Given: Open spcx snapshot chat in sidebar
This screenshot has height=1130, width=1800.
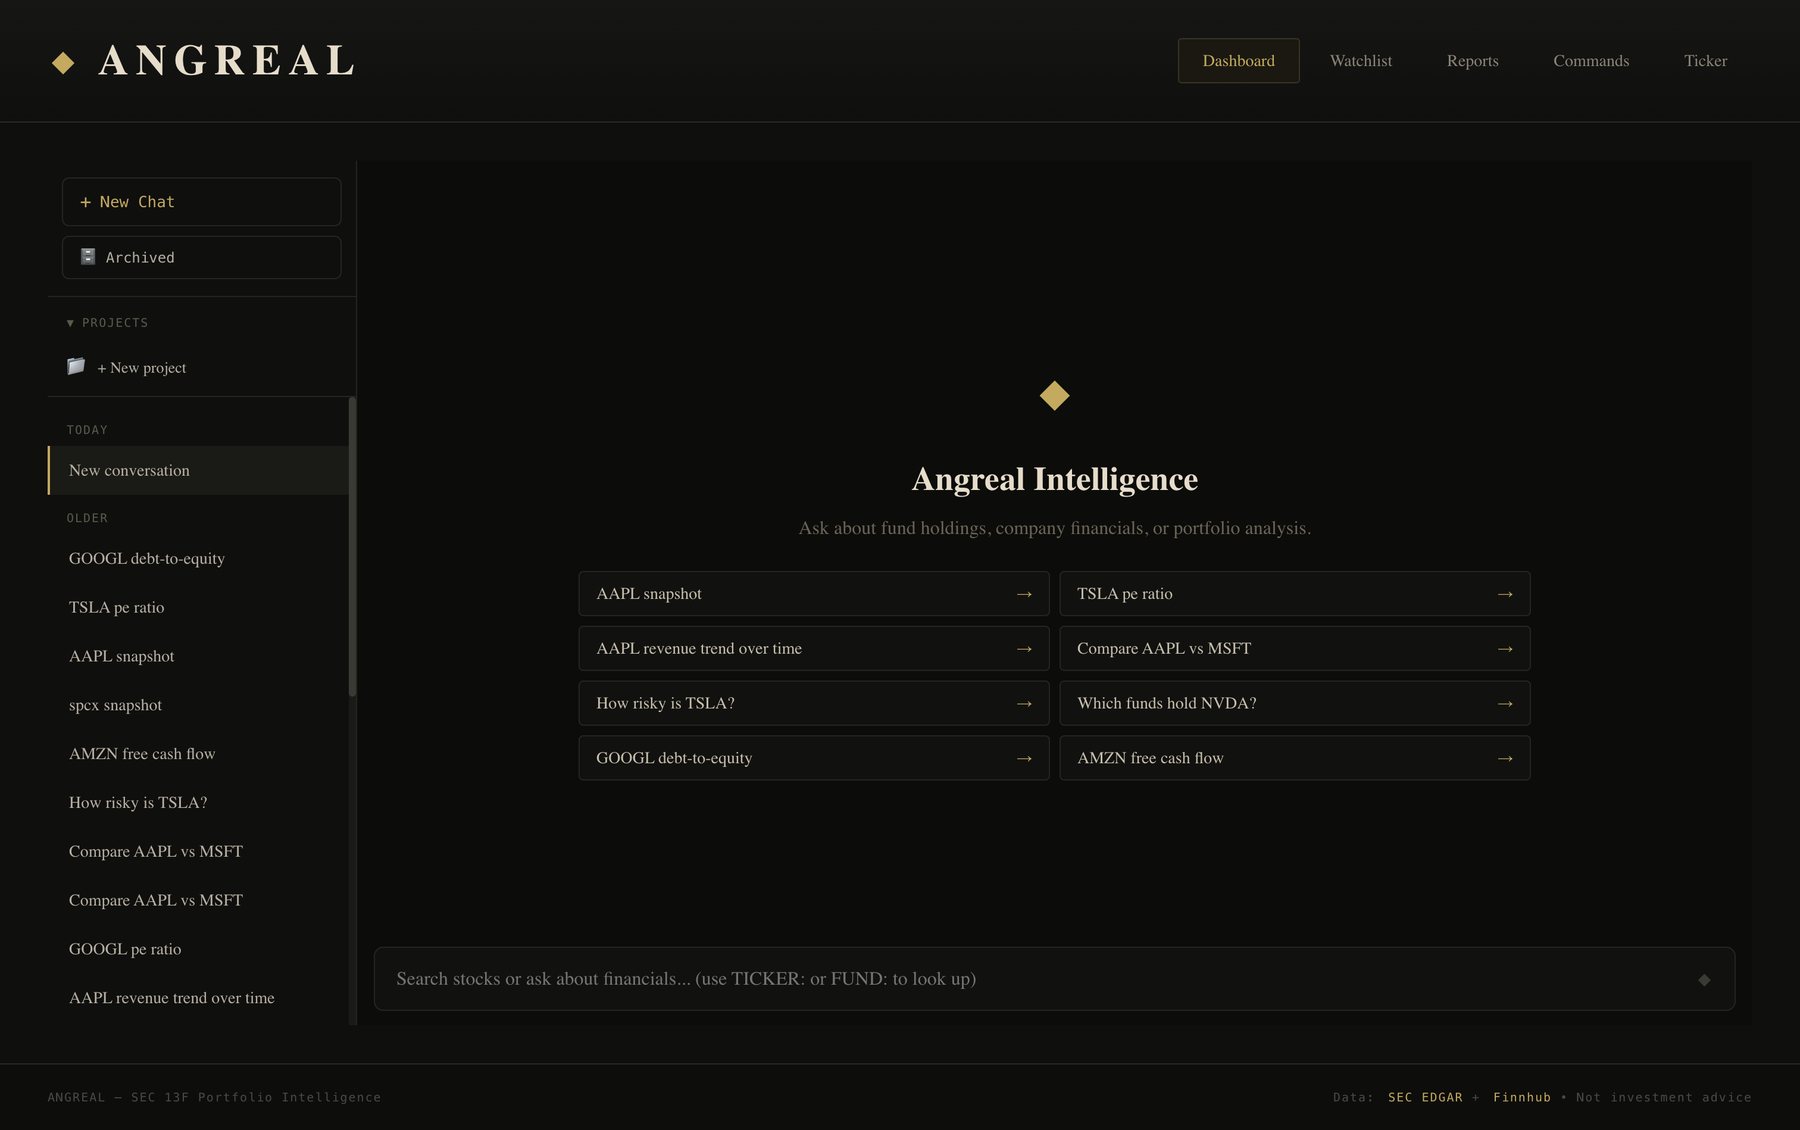Looking at the screenshot, I should (x=198, y=705).
